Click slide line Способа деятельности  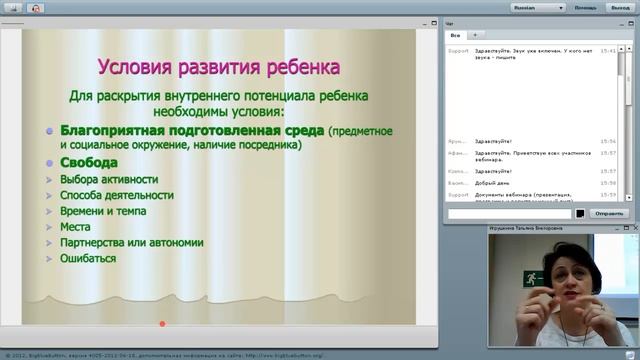click(117, 195)
